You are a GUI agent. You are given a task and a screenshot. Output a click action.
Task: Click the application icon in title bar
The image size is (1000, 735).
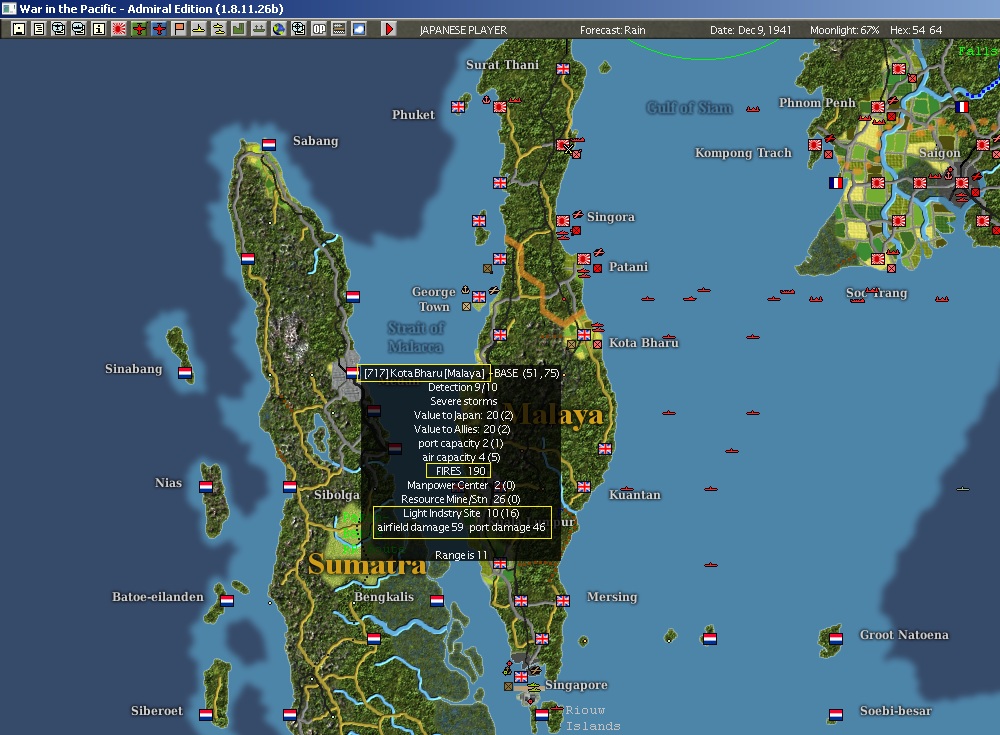pyautogui.click(x=9, y=8)
